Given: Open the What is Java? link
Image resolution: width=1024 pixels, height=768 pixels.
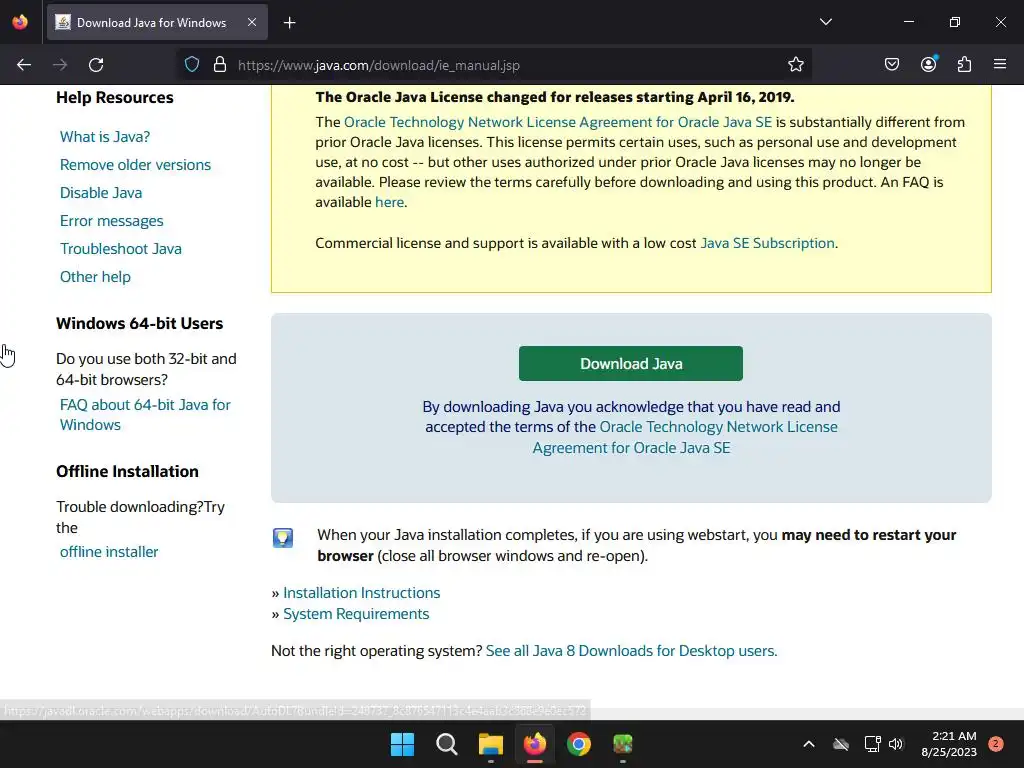Looking at the screenshot, I should (105, 136).
